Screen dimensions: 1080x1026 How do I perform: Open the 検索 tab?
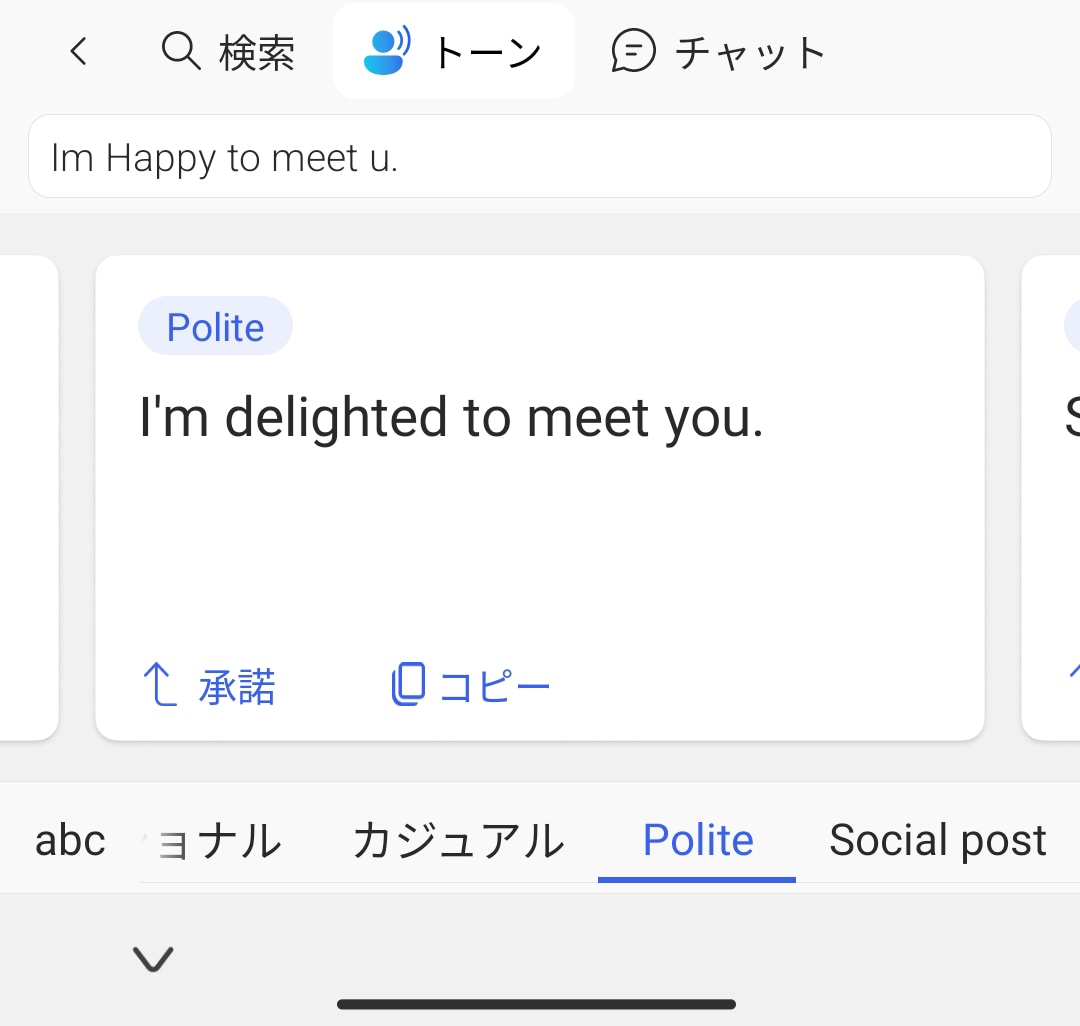pyautogui.click(x=257, y=52)
